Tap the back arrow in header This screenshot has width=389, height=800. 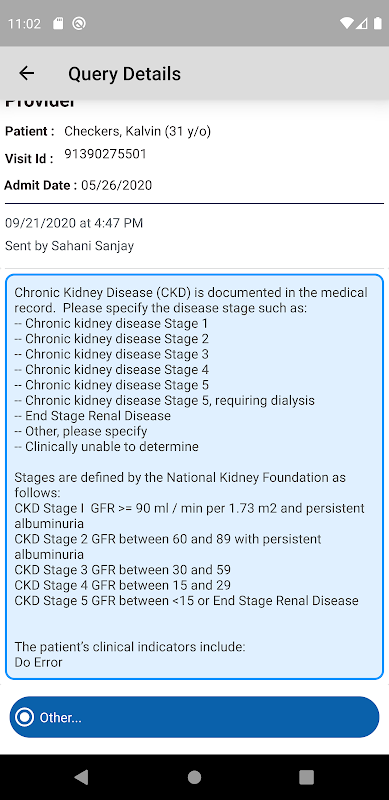point(27,73)
